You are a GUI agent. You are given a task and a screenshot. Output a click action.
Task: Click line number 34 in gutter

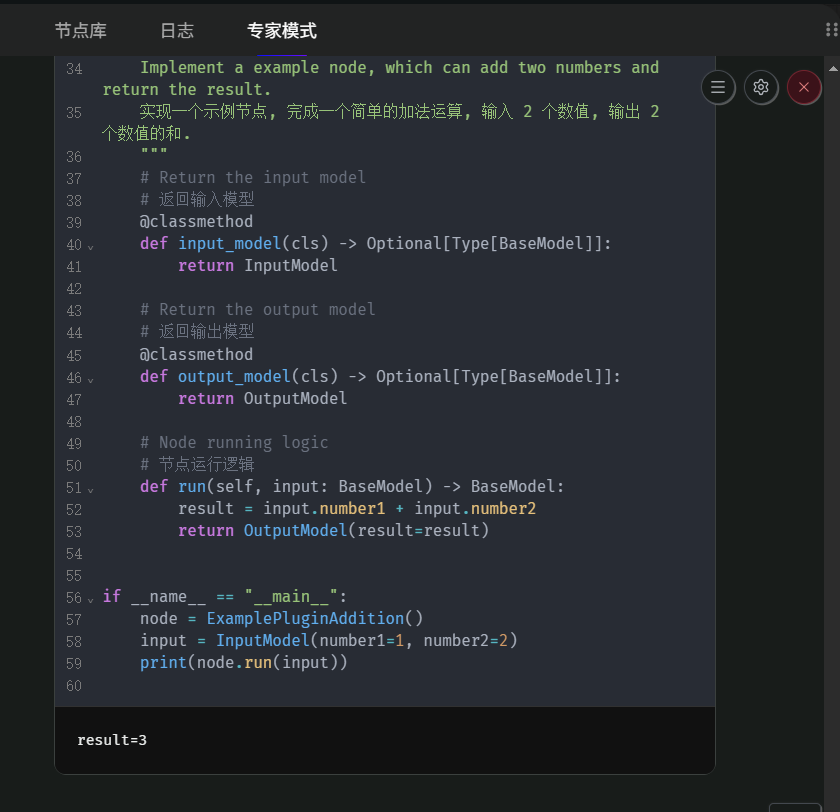tap(74, 69)
